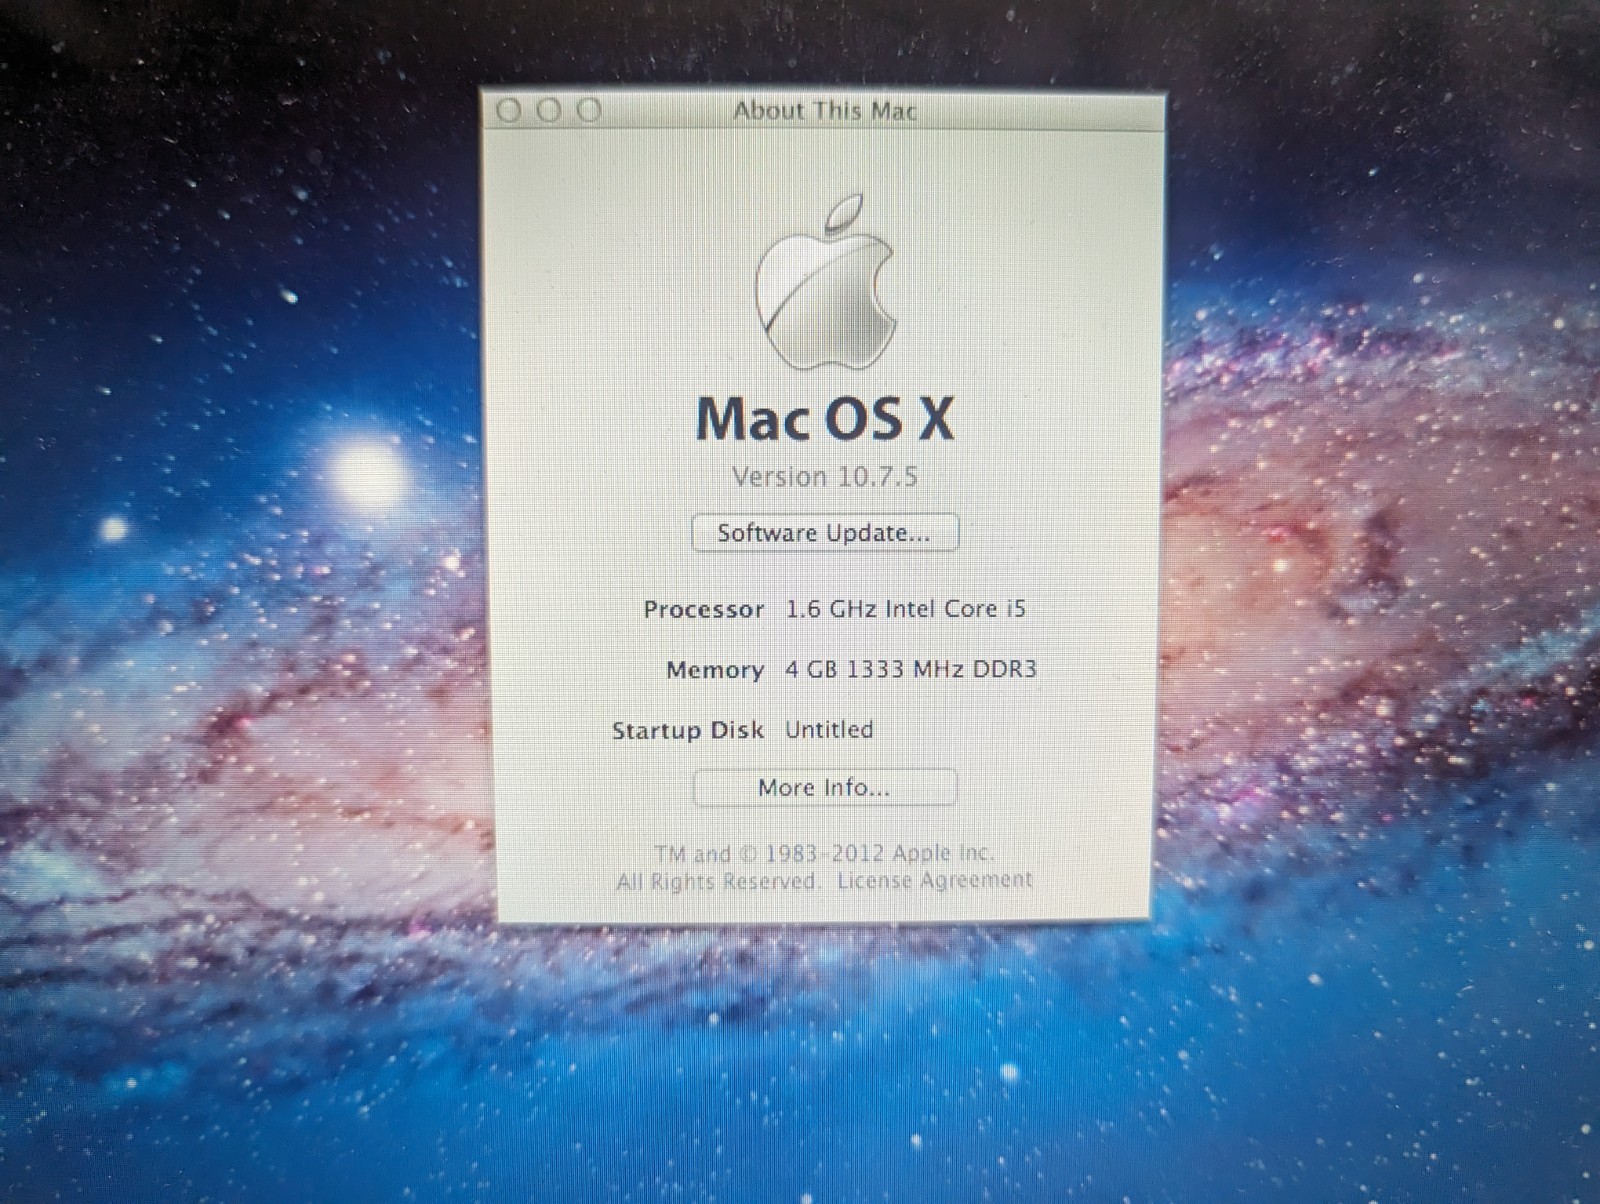The width and height of the screenshot is (1600, 1204).
Task: Click the Version 10.7.5 text
Action: point(825,476)
